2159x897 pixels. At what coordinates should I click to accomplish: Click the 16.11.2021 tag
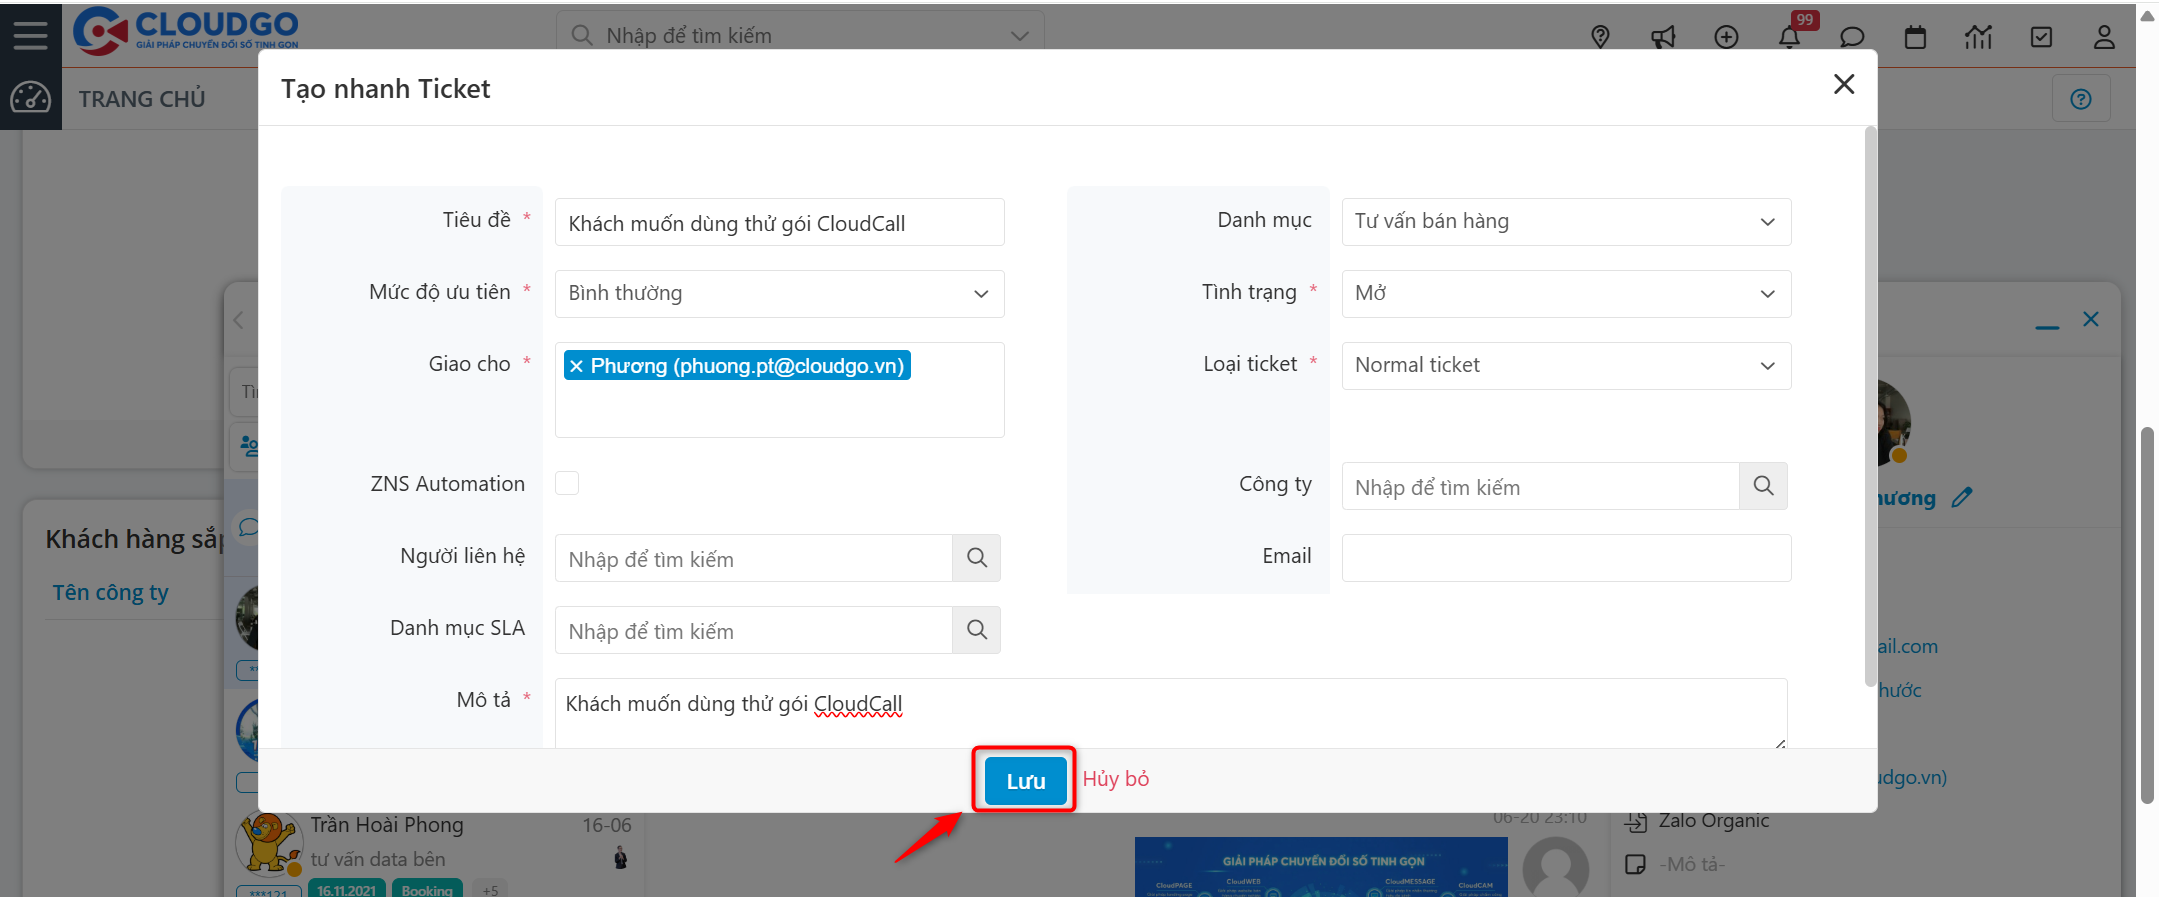click(x=347, y=890)
